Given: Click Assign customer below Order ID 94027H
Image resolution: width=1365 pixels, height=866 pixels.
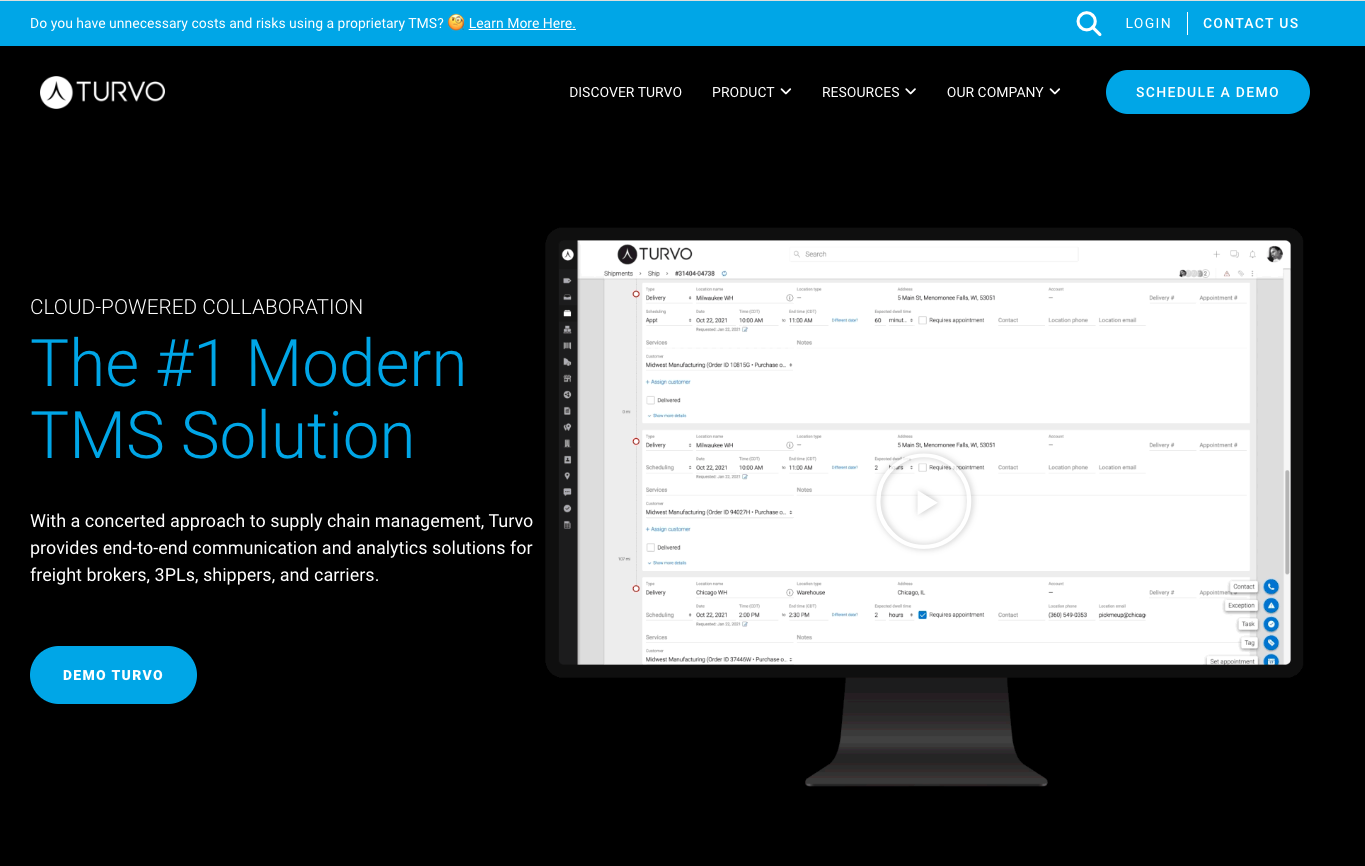Looking at the screenshot, I should coord(668,529).
